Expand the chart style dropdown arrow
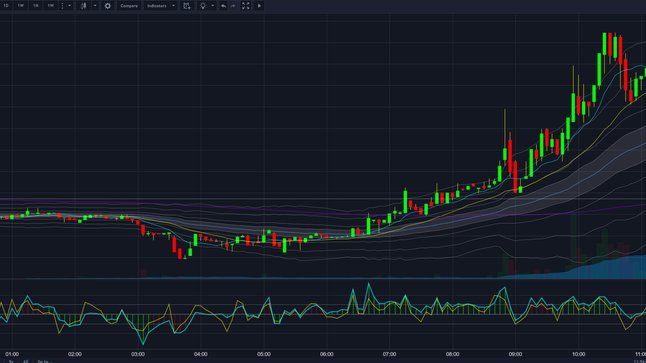This screenshot has height=363, width=646. pos(95,6)
